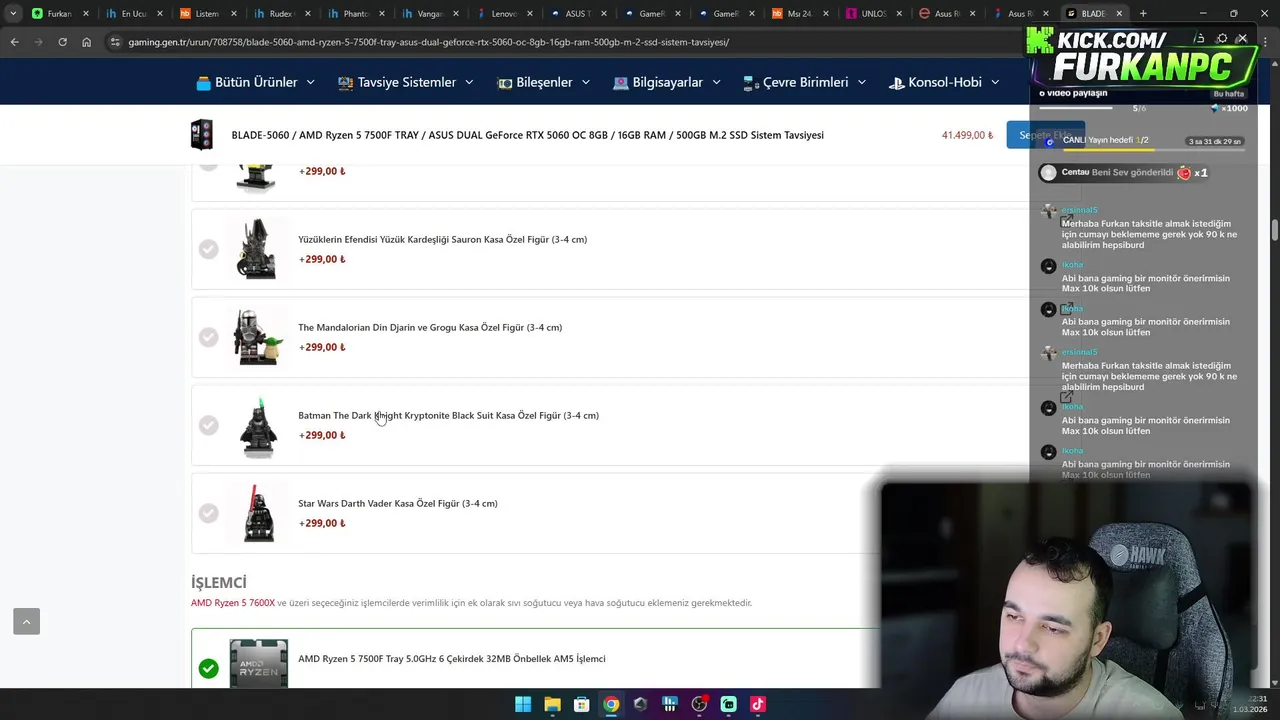The width and height of the screenshot is (1280, 720).
Task: Click the +299,00 ₺ price under Darth Vader
Action: [322, 524]
